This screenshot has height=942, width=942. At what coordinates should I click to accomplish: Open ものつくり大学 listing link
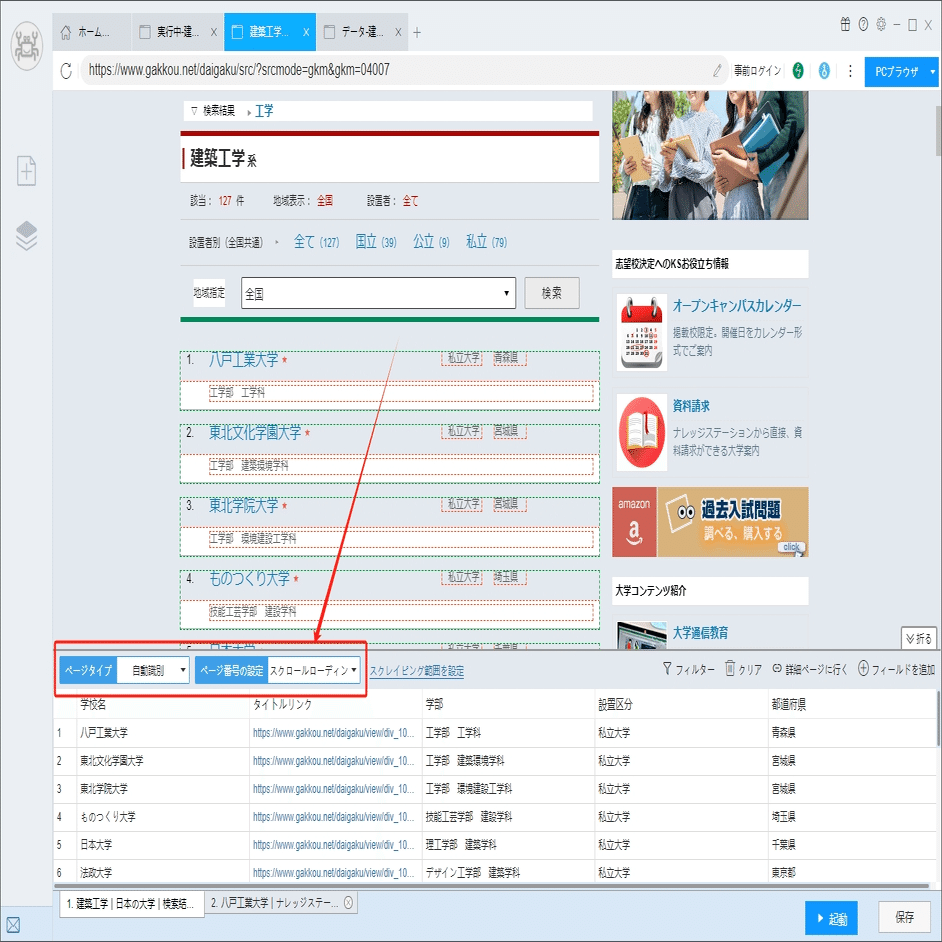click(x=249, y=579)
